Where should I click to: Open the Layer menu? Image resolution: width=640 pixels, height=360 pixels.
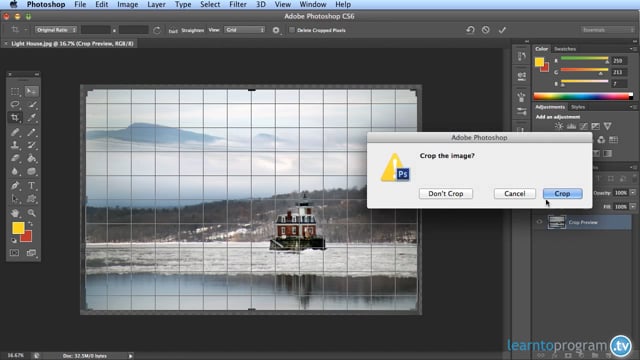[156, 4]
